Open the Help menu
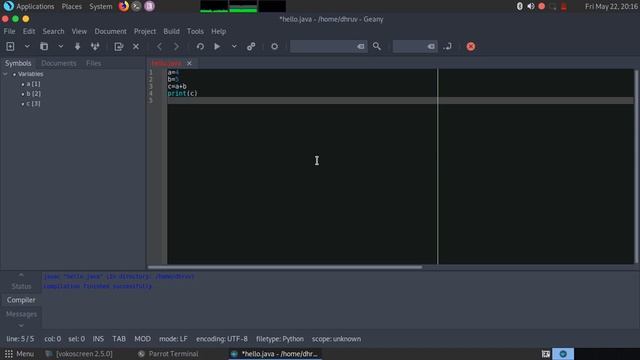 219,31
